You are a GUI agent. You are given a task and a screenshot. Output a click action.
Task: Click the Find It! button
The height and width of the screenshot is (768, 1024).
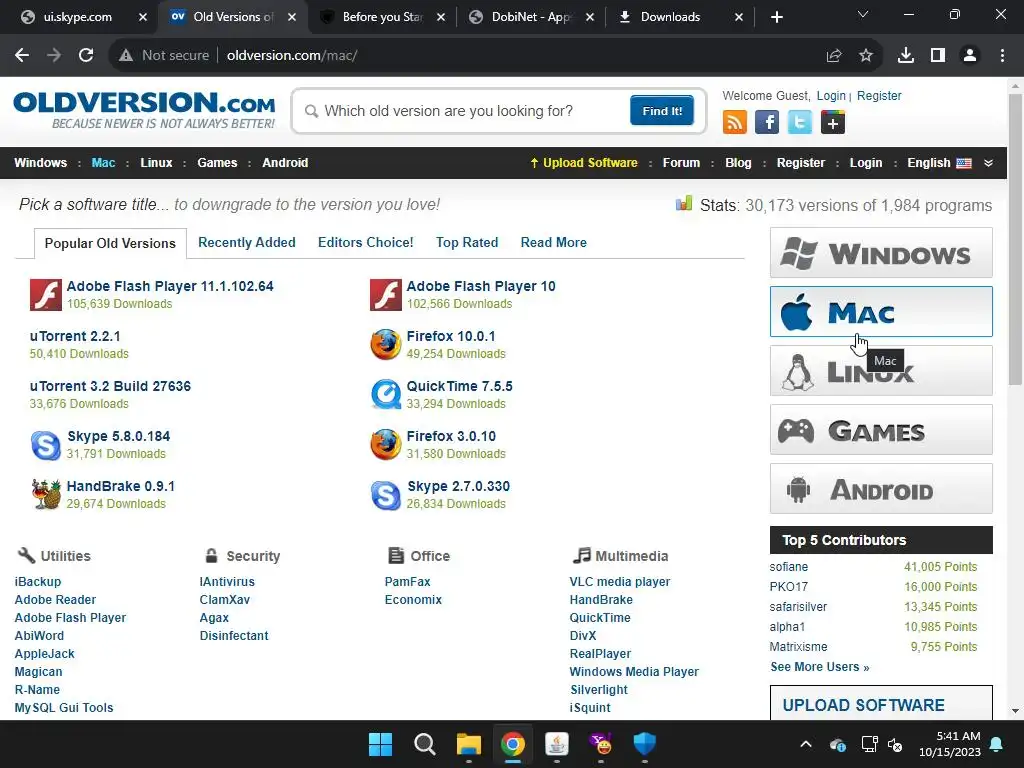662,110
